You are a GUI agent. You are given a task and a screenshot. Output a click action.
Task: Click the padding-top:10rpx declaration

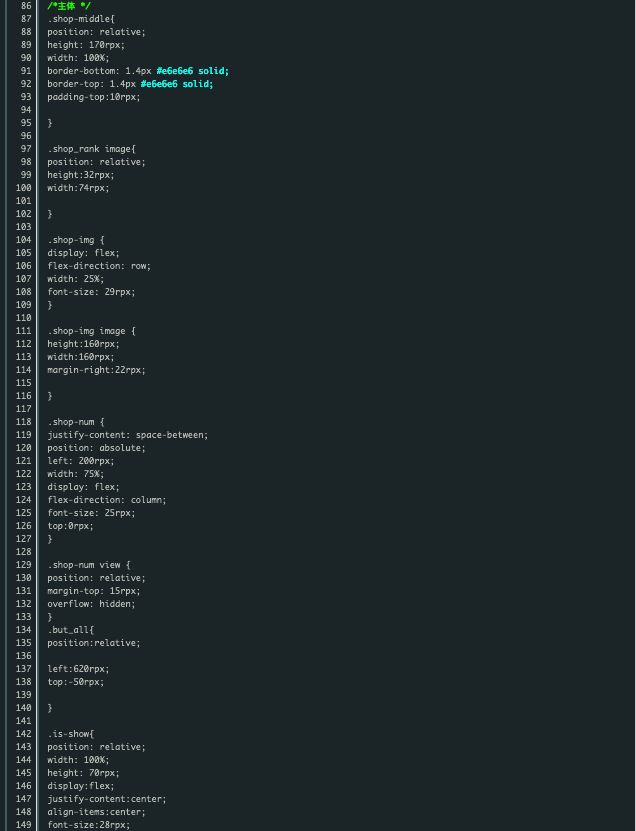click(94, 97)
